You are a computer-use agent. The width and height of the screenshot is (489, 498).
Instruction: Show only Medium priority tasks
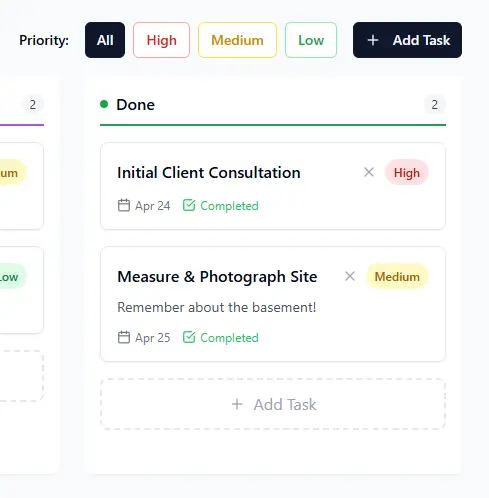237,40
